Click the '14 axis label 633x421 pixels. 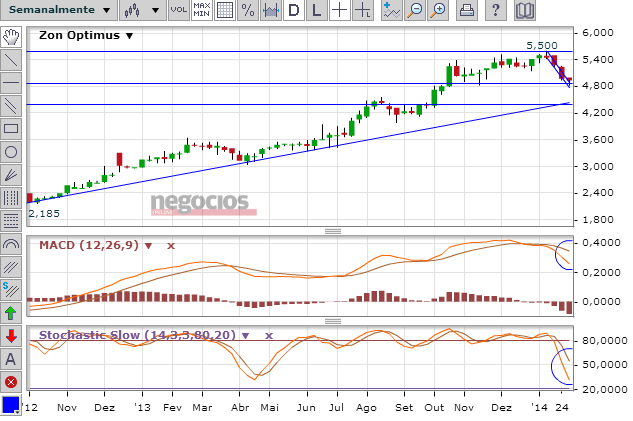[539, 408]
